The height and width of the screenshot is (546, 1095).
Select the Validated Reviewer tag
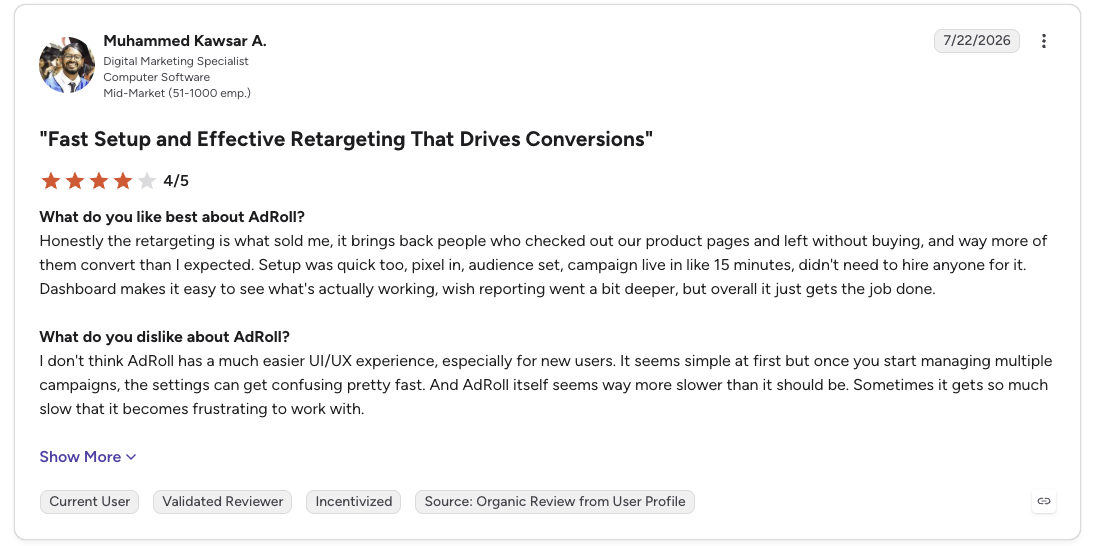(222, 501)
